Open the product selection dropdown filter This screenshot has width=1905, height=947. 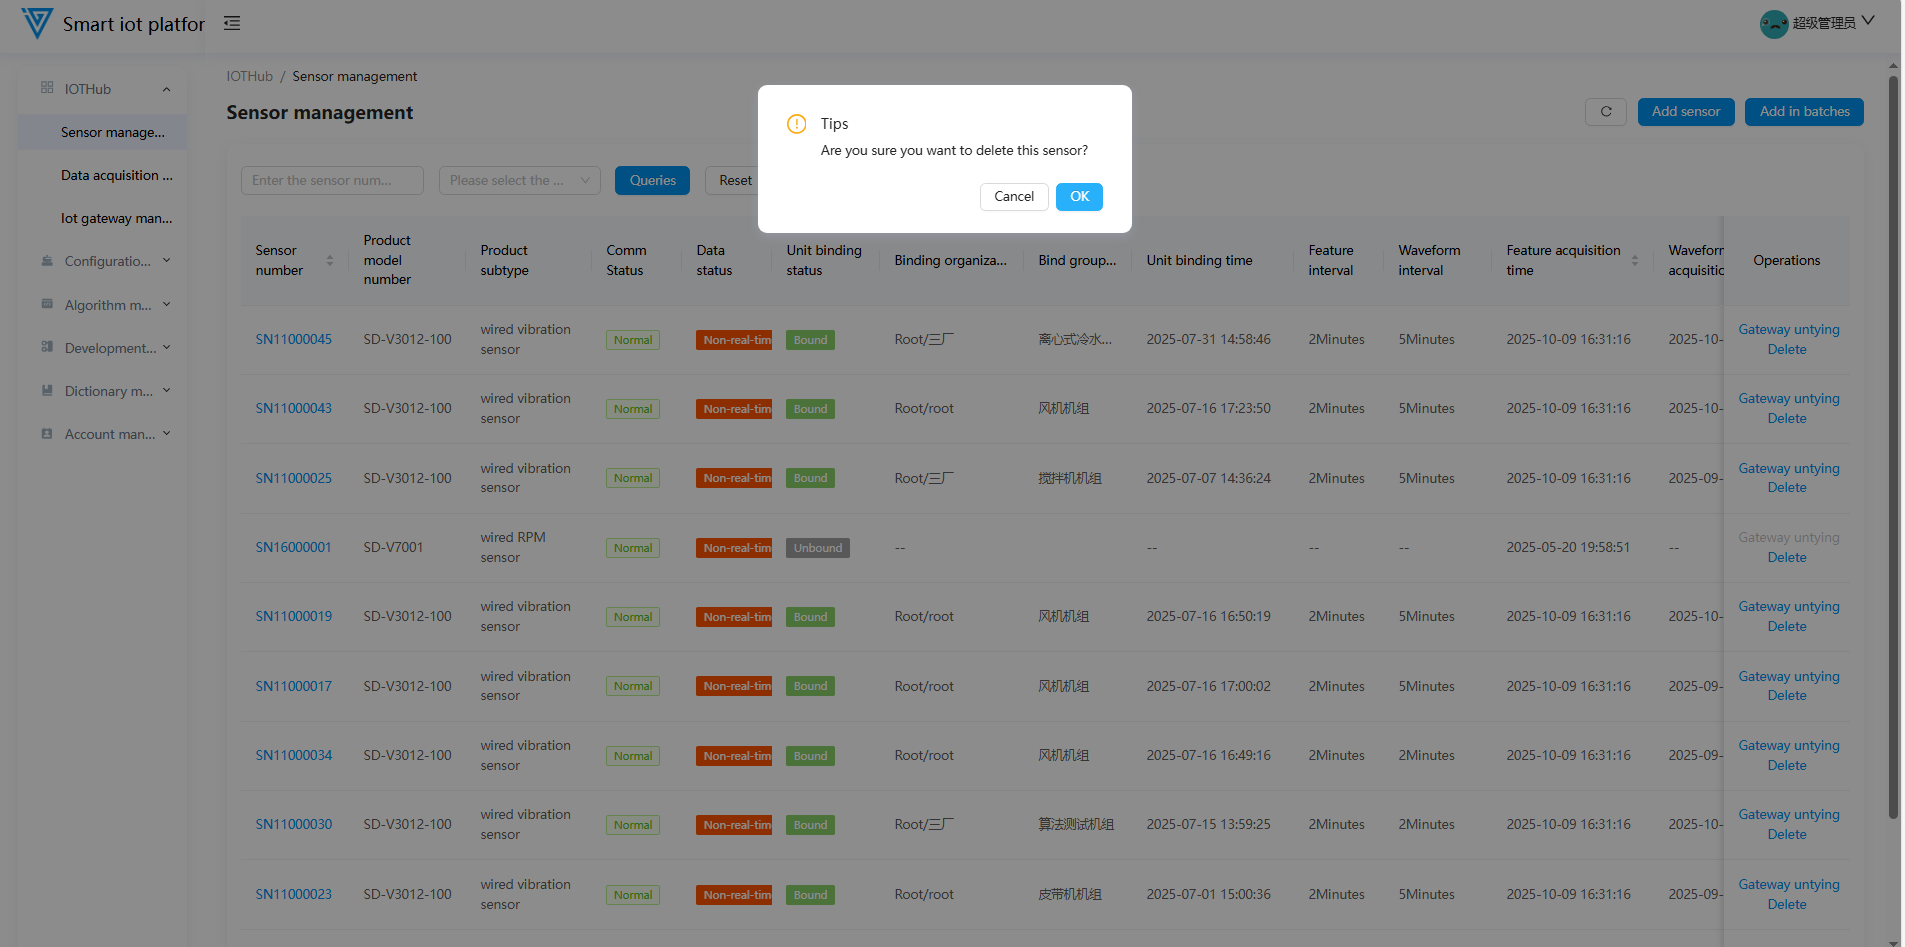(520, 181)
